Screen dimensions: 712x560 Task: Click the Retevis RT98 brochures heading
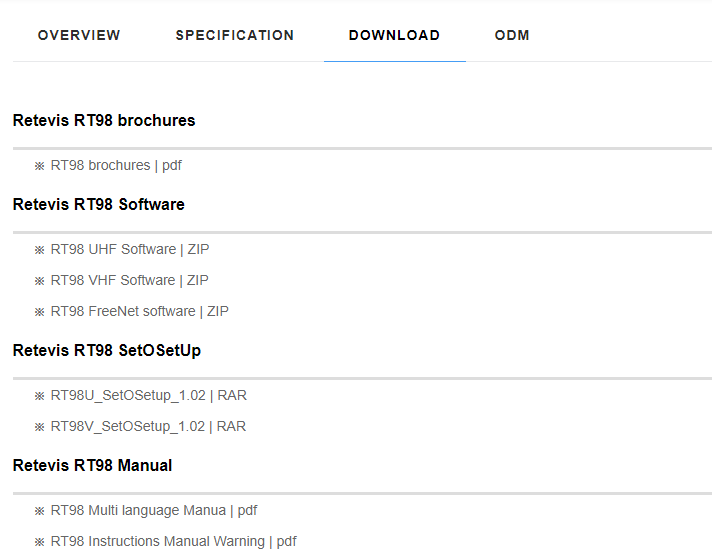pos(104,120)
